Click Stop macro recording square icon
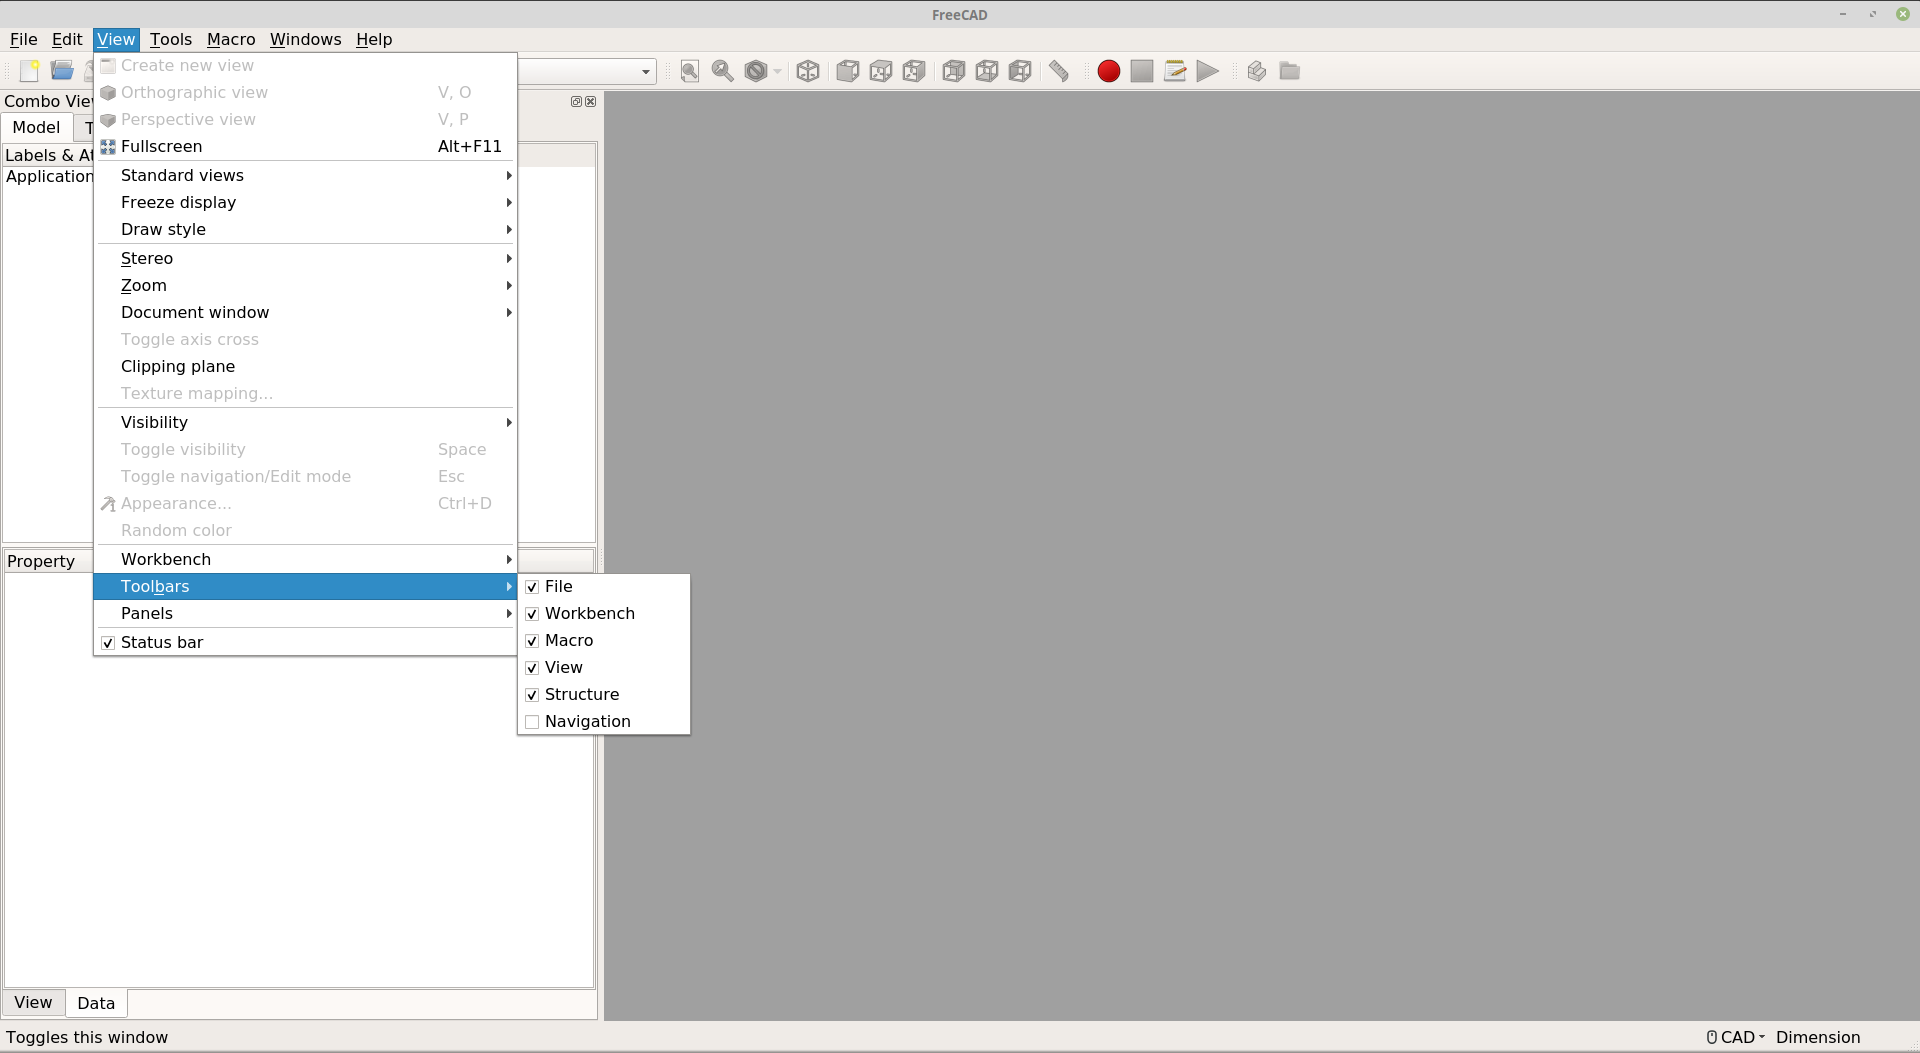 point(1142,71)
